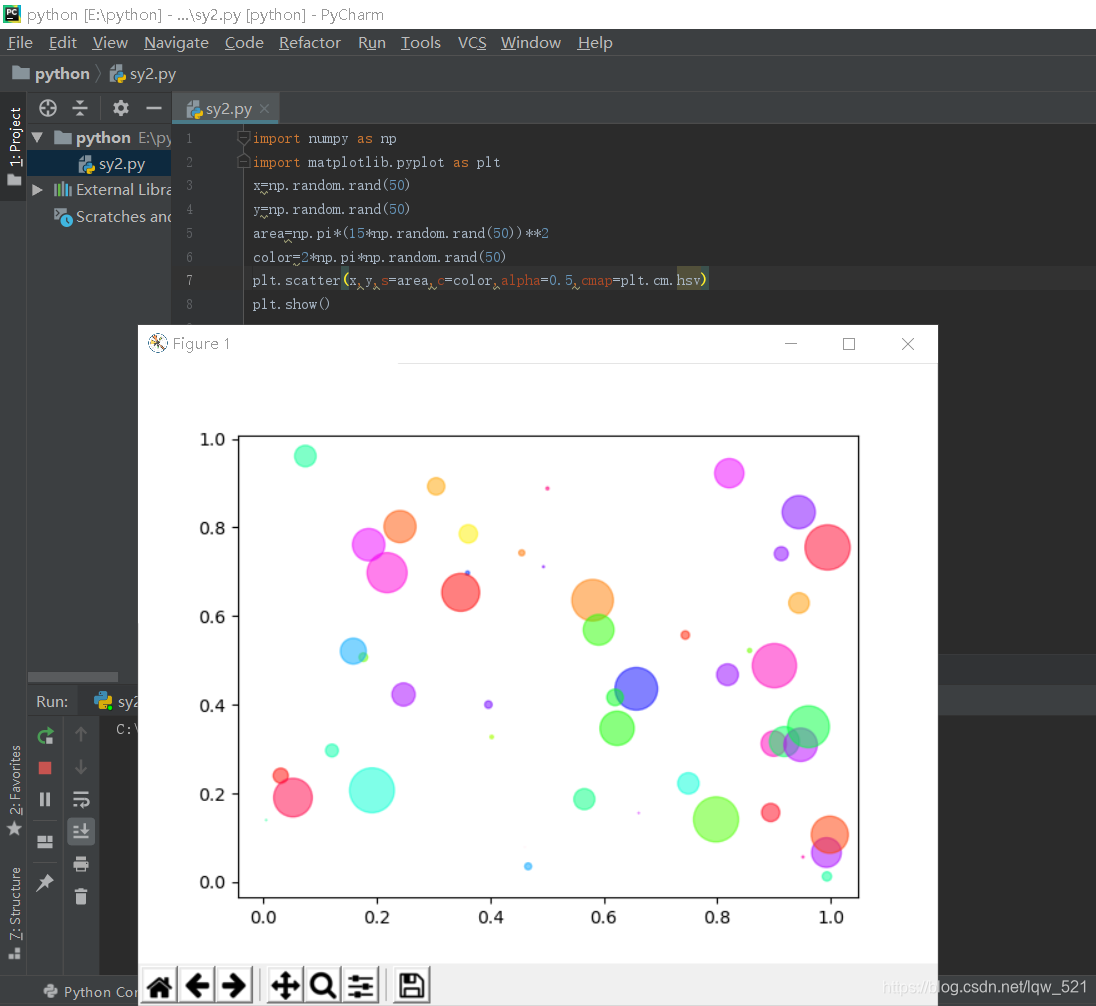1096x1006 pixels.
Task: Close the sy2.py editor tab
Action: 264,108
